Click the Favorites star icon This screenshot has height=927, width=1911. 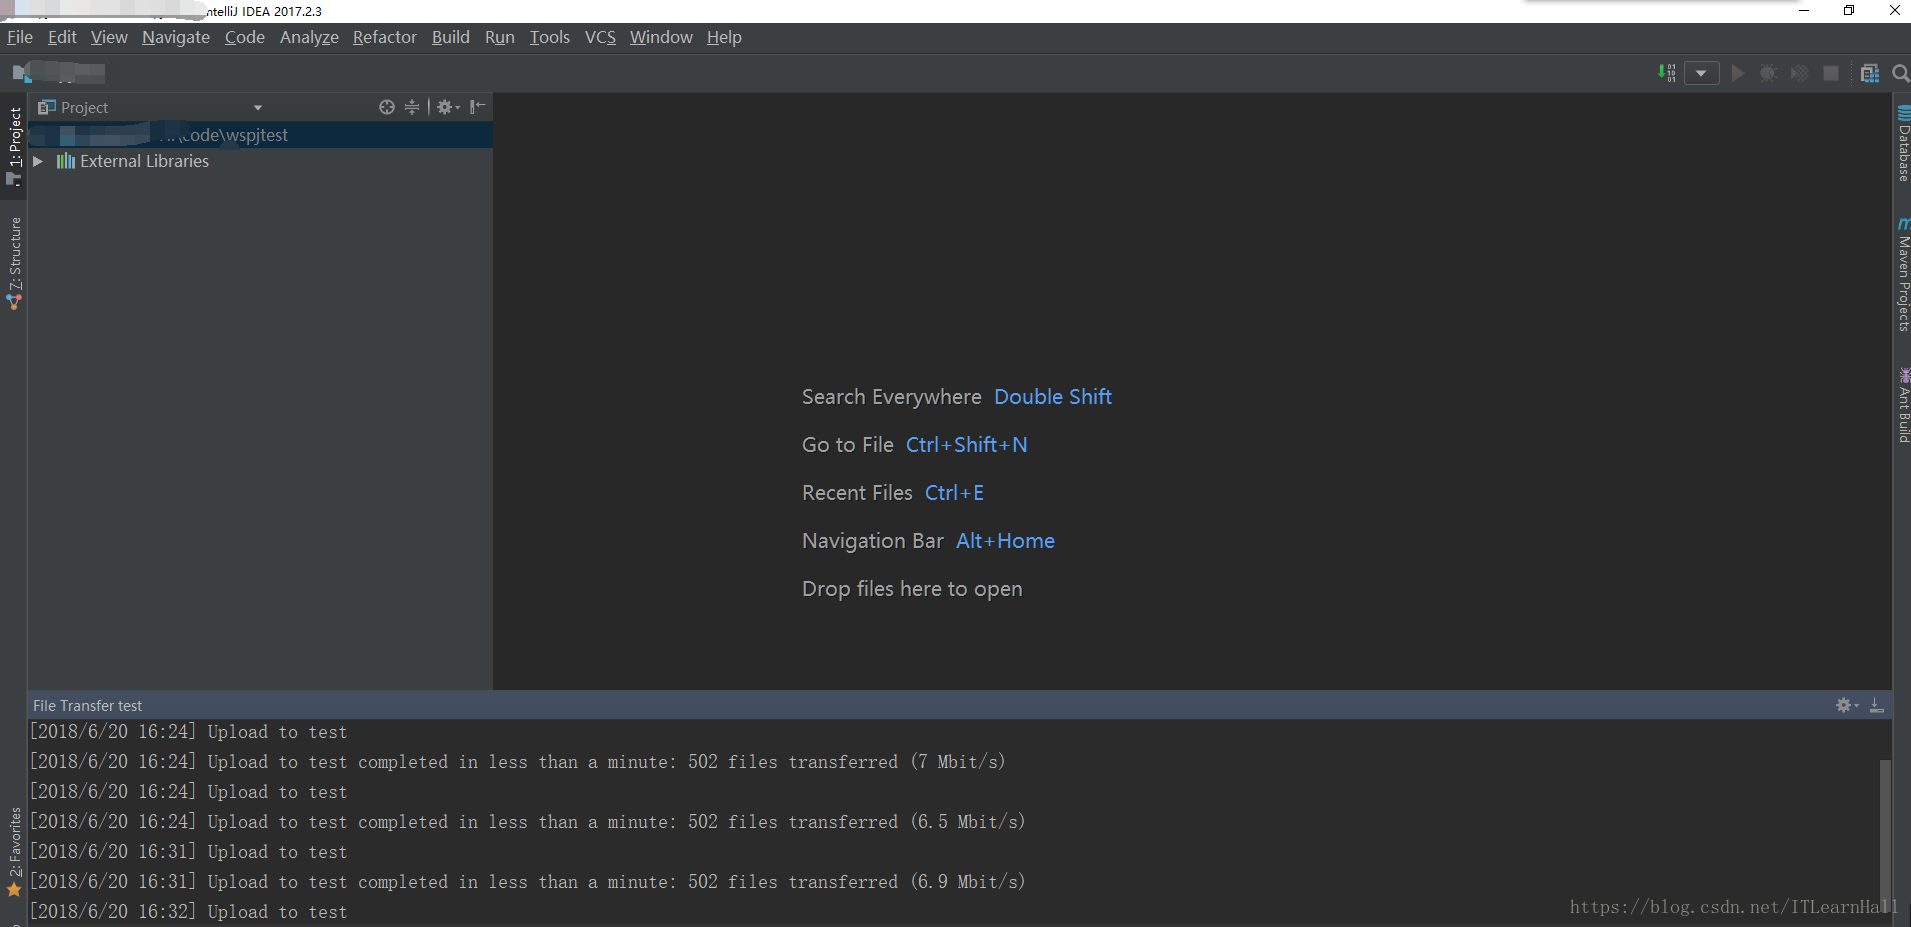click(x=14, y=889)
